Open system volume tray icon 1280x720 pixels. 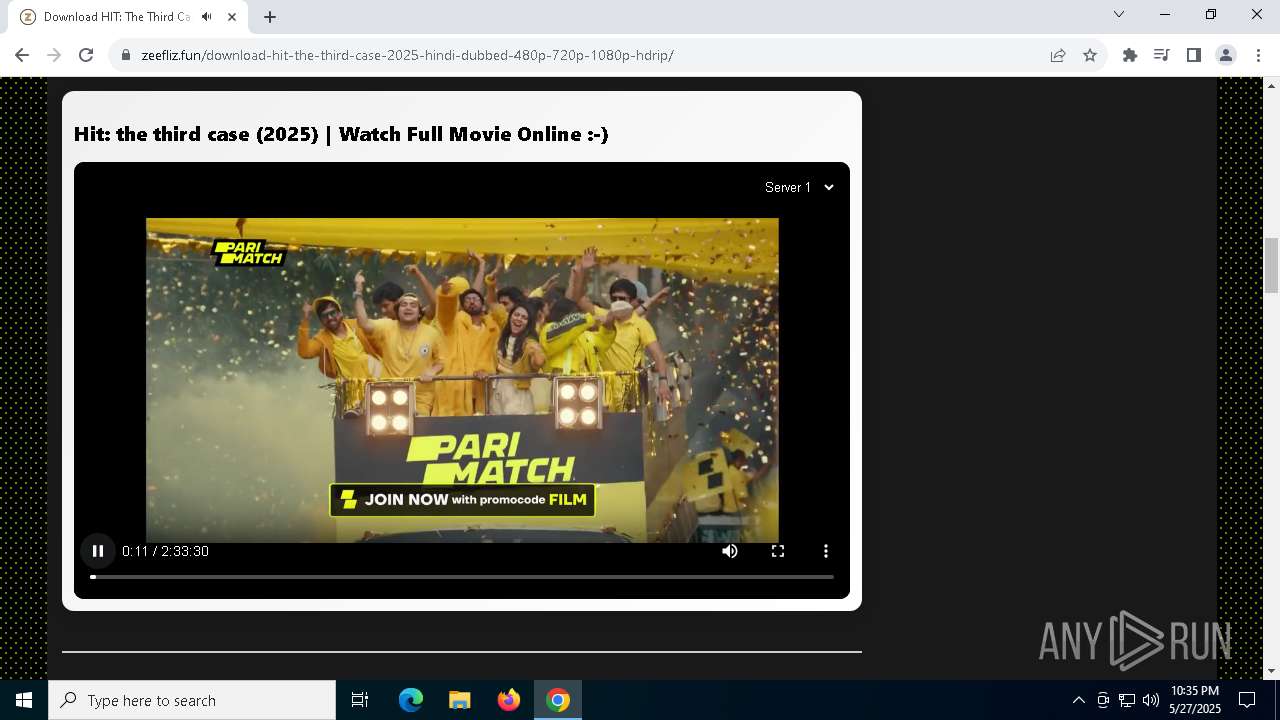click(1151, 700)
